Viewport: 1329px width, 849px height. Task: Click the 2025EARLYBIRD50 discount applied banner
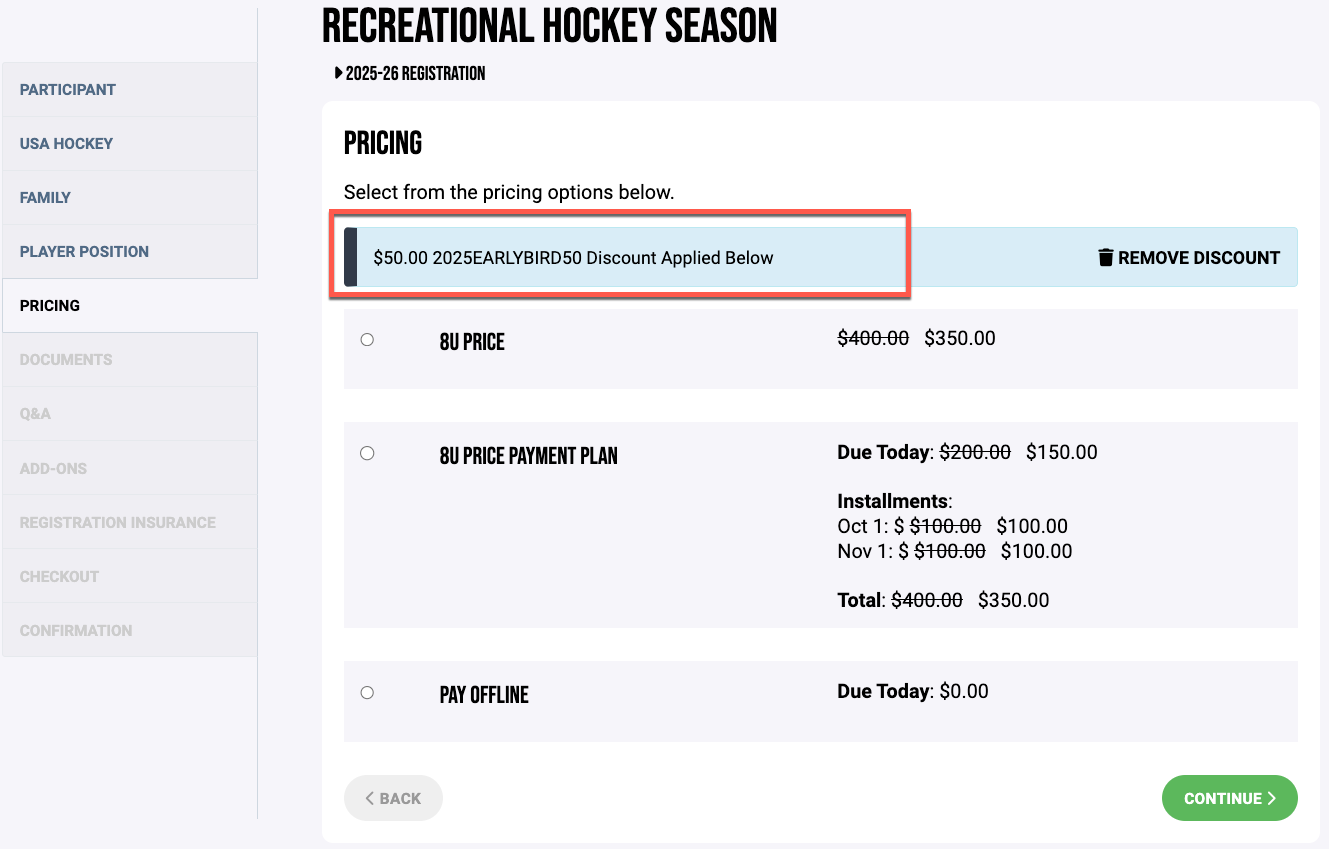point(573,258)
